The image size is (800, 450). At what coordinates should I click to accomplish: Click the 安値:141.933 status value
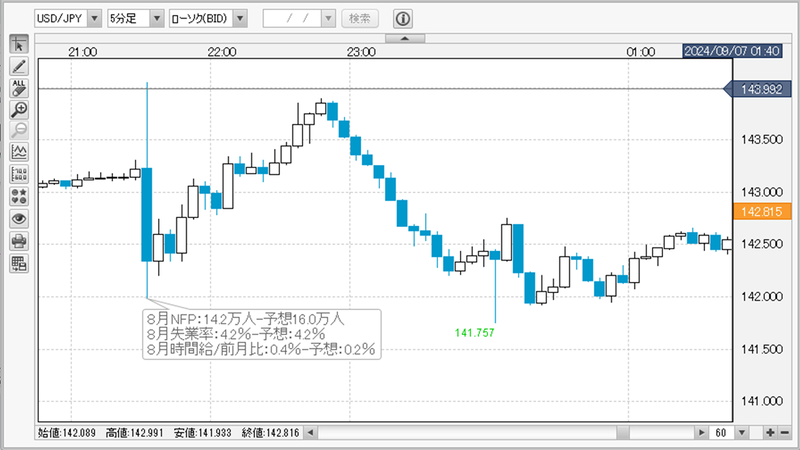pyautogui.click(x=203, y=433)
